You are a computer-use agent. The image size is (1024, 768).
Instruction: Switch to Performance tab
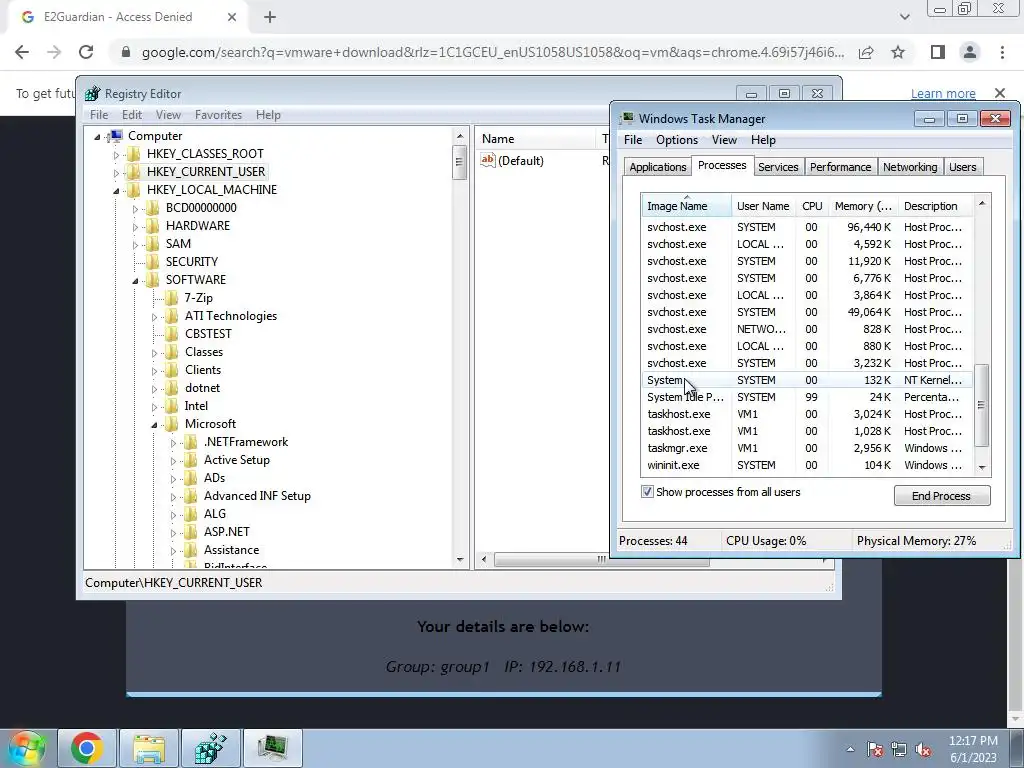[840, 167]
